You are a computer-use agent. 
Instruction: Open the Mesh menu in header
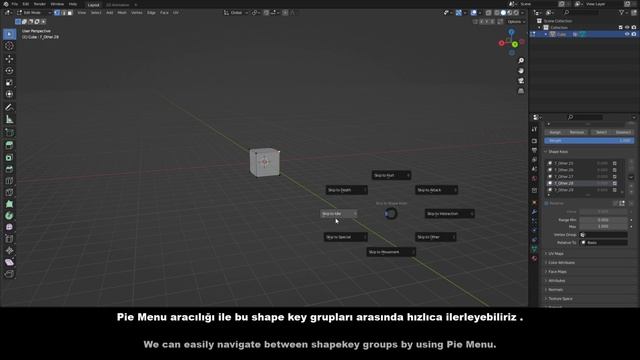tap(122, 13)
